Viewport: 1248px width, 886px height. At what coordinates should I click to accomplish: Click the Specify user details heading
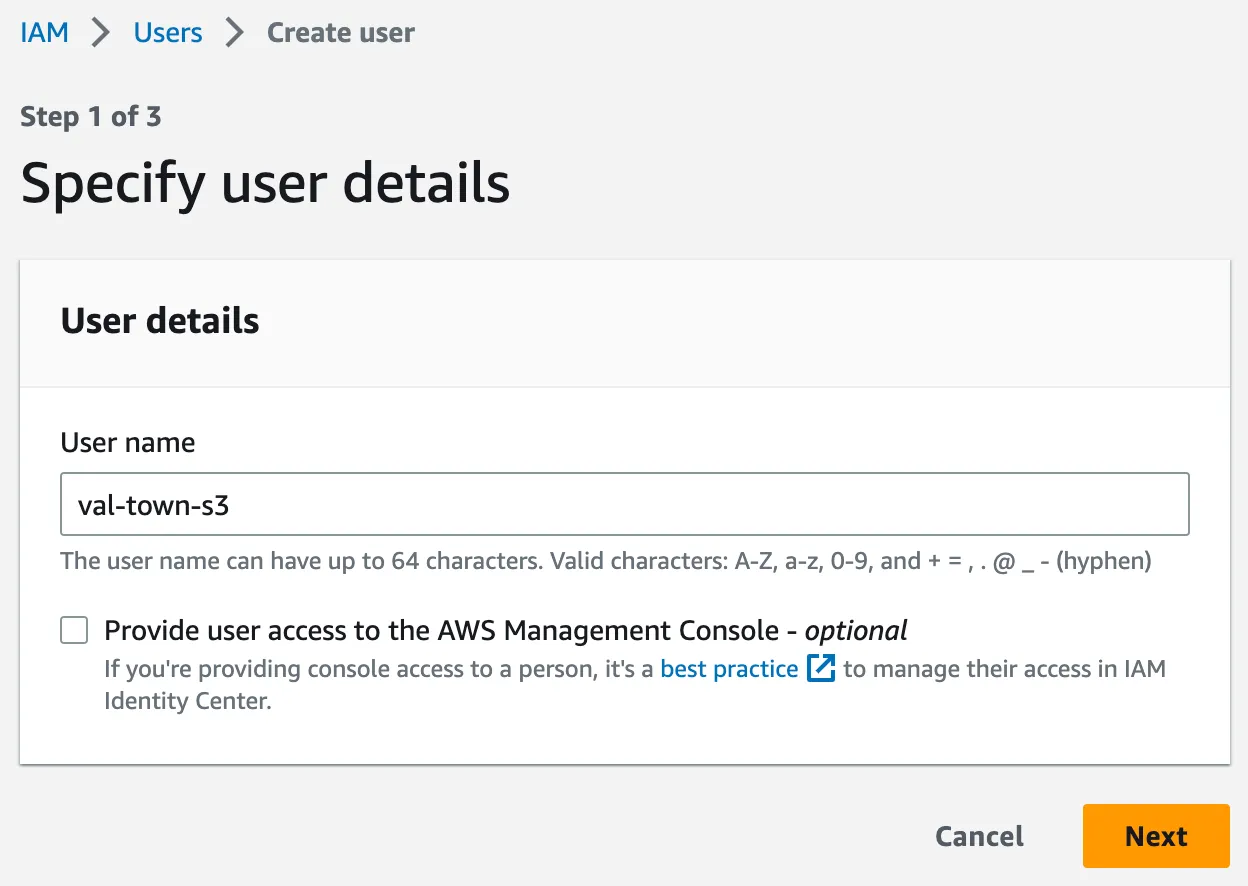click(265, 183)
